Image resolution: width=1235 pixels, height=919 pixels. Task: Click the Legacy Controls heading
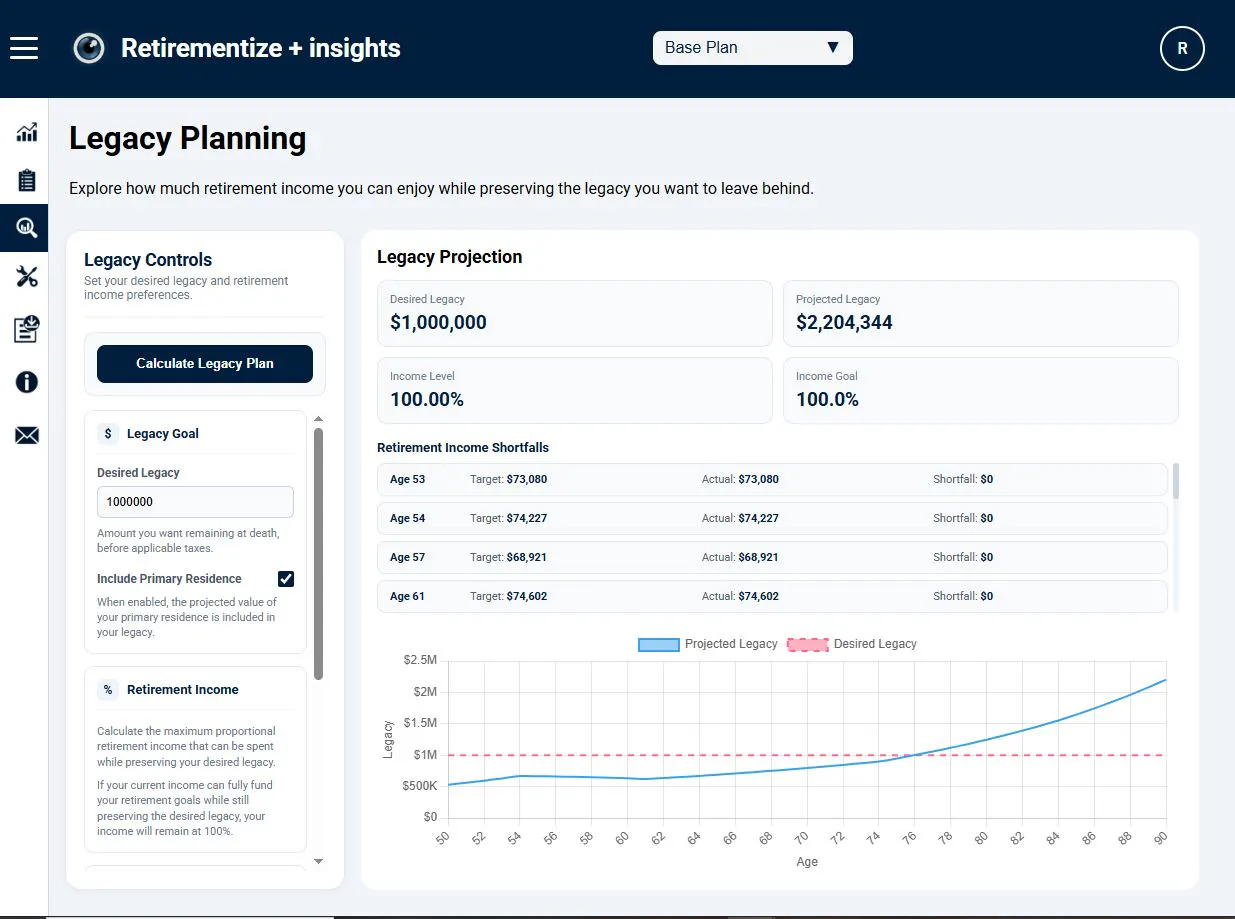148,260
